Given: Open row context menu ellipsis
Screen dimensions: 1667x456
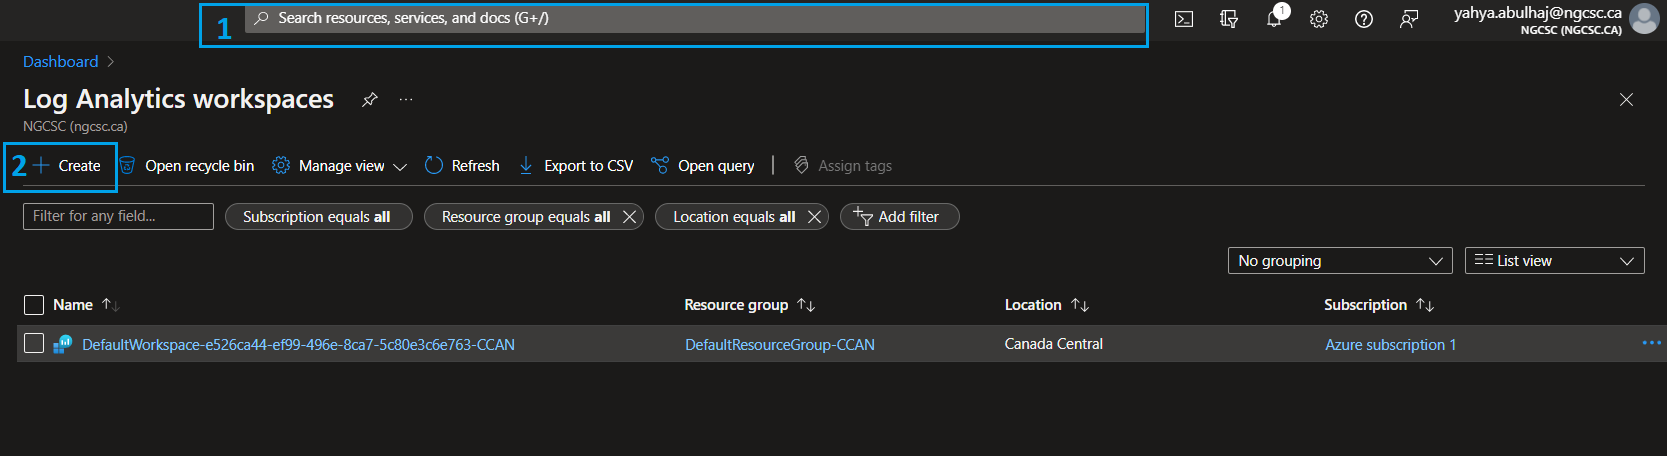Looking at the screenshot, I should coord(1651,343).
